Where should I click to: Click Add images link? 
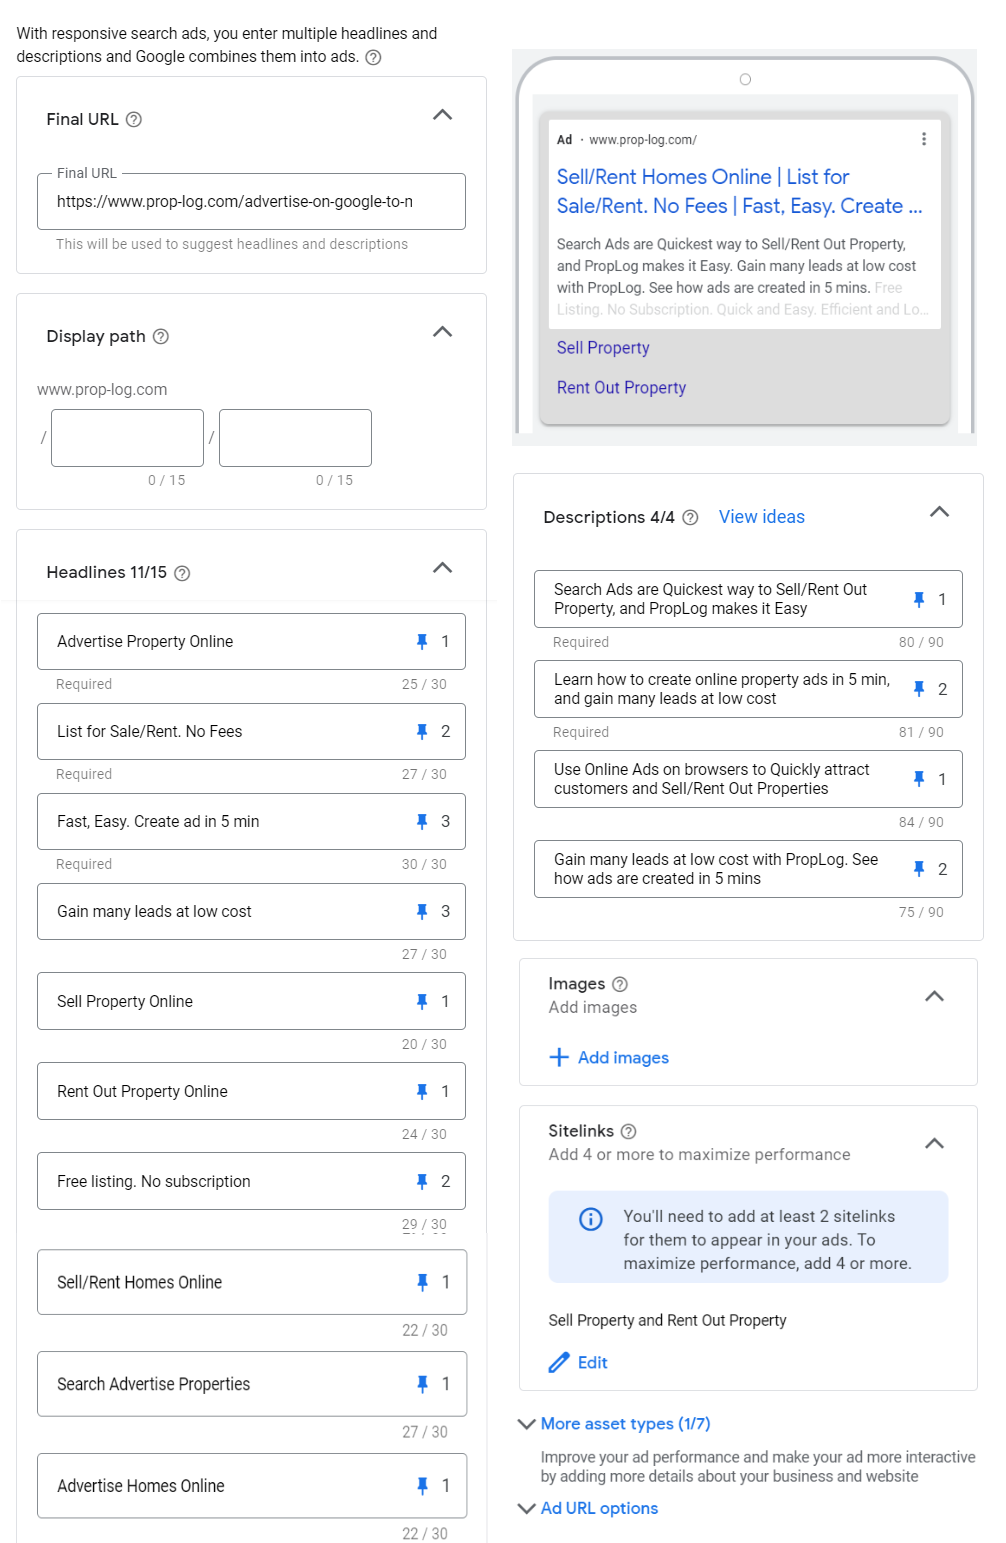point(623,1057)
